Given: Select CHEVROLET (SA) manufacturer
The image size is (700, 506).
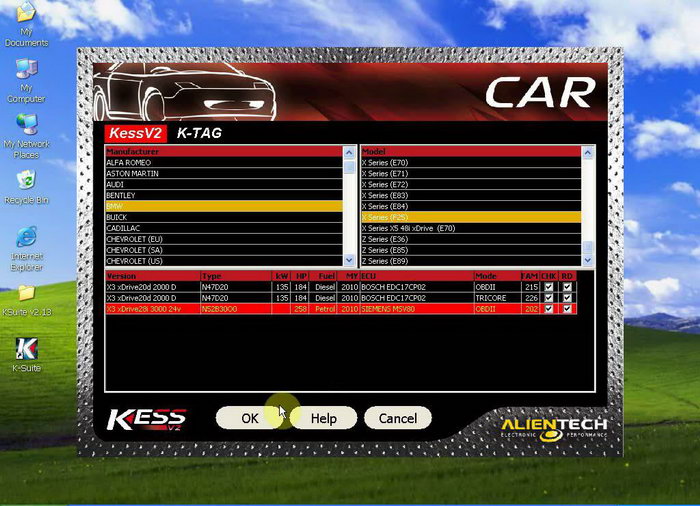Looking at the screenshot, I should (224, 250).
